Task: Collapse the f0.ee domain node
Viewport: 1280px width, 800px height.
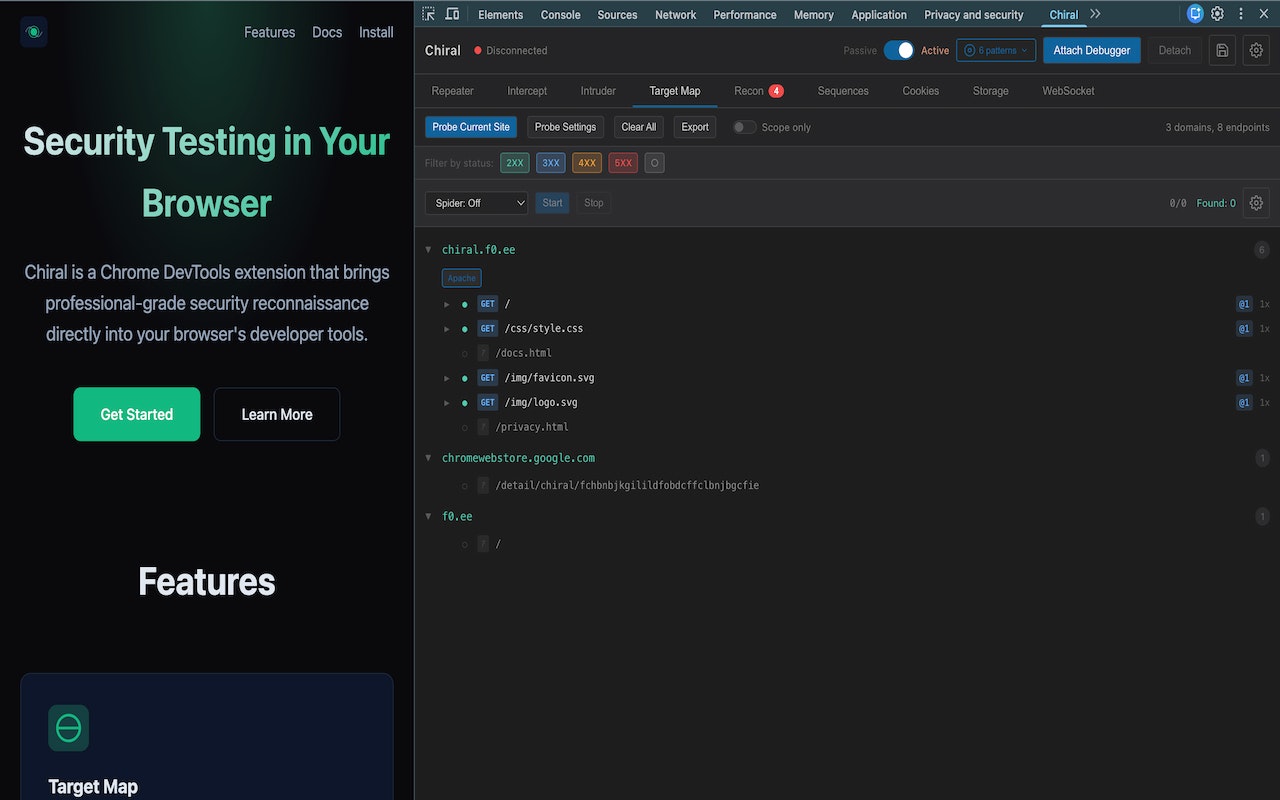Action: pyautogui.click(x=429, y=517)
